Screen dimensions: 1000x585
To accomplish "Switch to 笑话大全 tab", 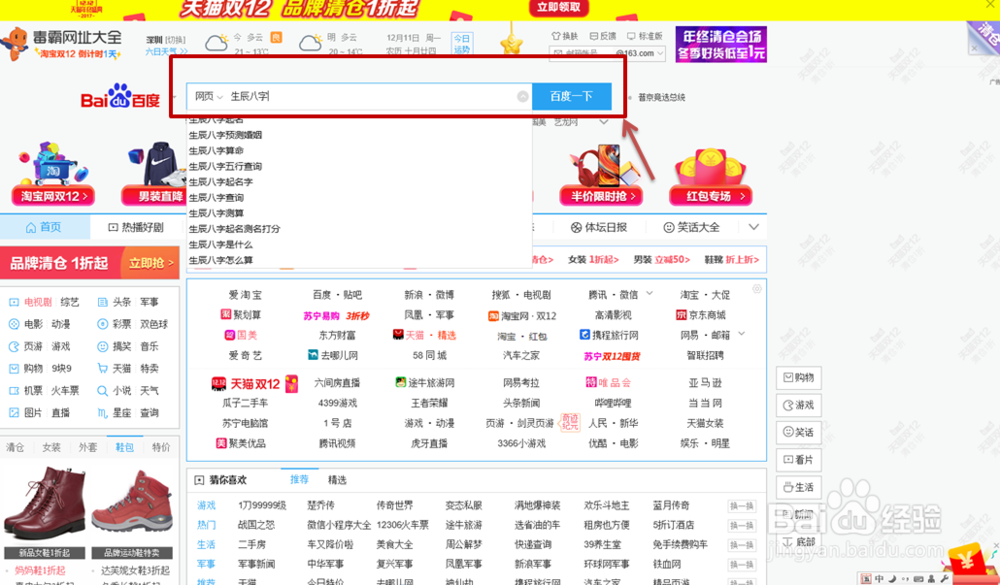I will point(691,227).
